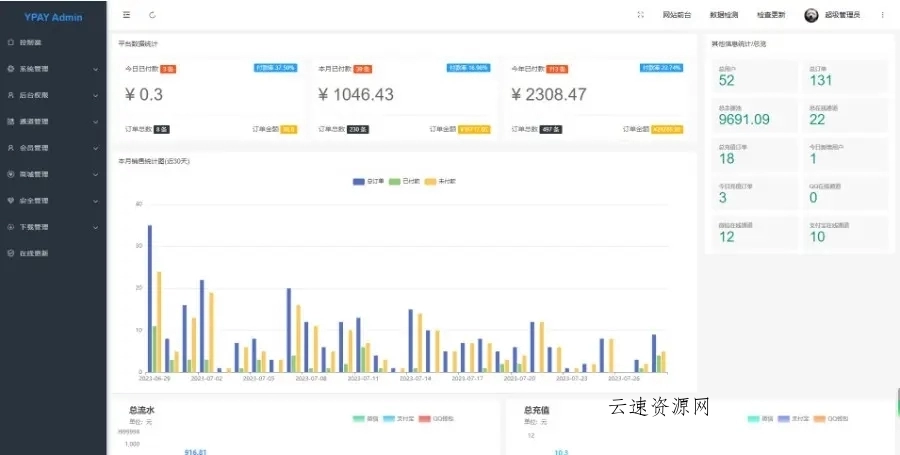Click the YPAY Admin logo title
900x455 pixels.
point(53,17)
